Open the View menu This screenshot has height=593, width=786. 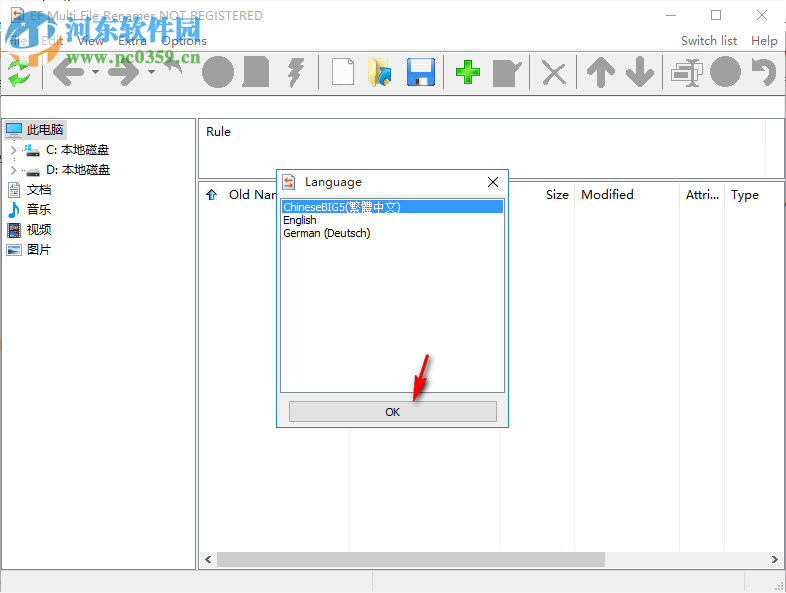click(x=91, y=41)
